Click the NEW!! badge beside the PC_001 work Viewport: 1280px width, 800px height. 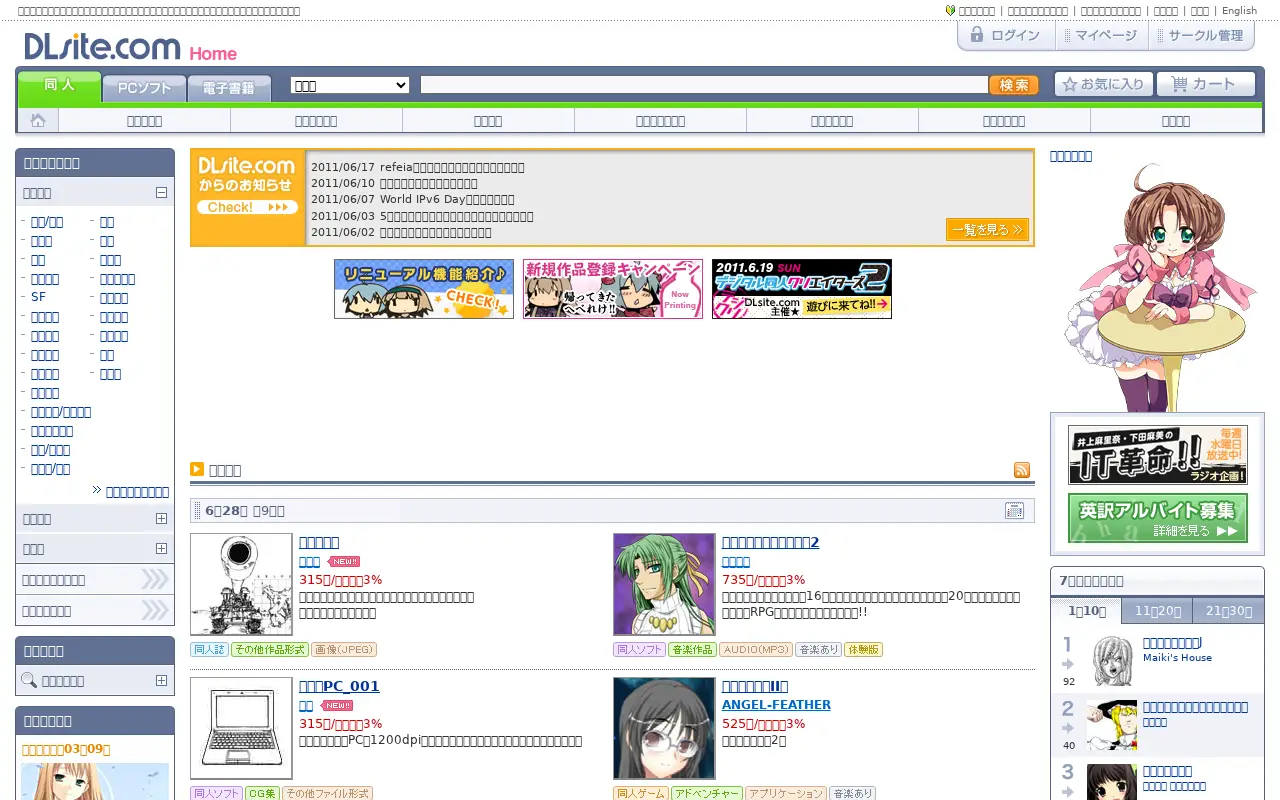point(338,705)
